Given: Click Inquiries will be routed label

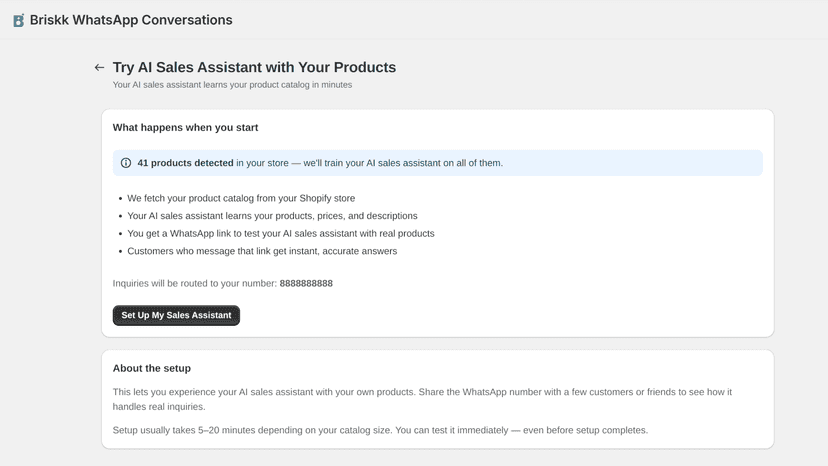Looking at the screenshot, I should point(194,283).
